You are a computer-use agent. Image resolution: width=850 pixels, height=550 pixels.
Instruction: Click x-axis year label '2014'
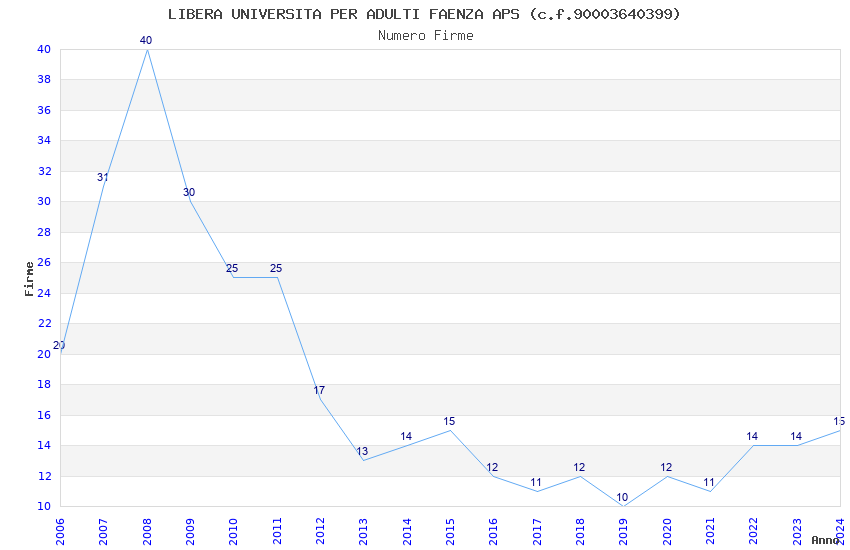coord(407,531)
